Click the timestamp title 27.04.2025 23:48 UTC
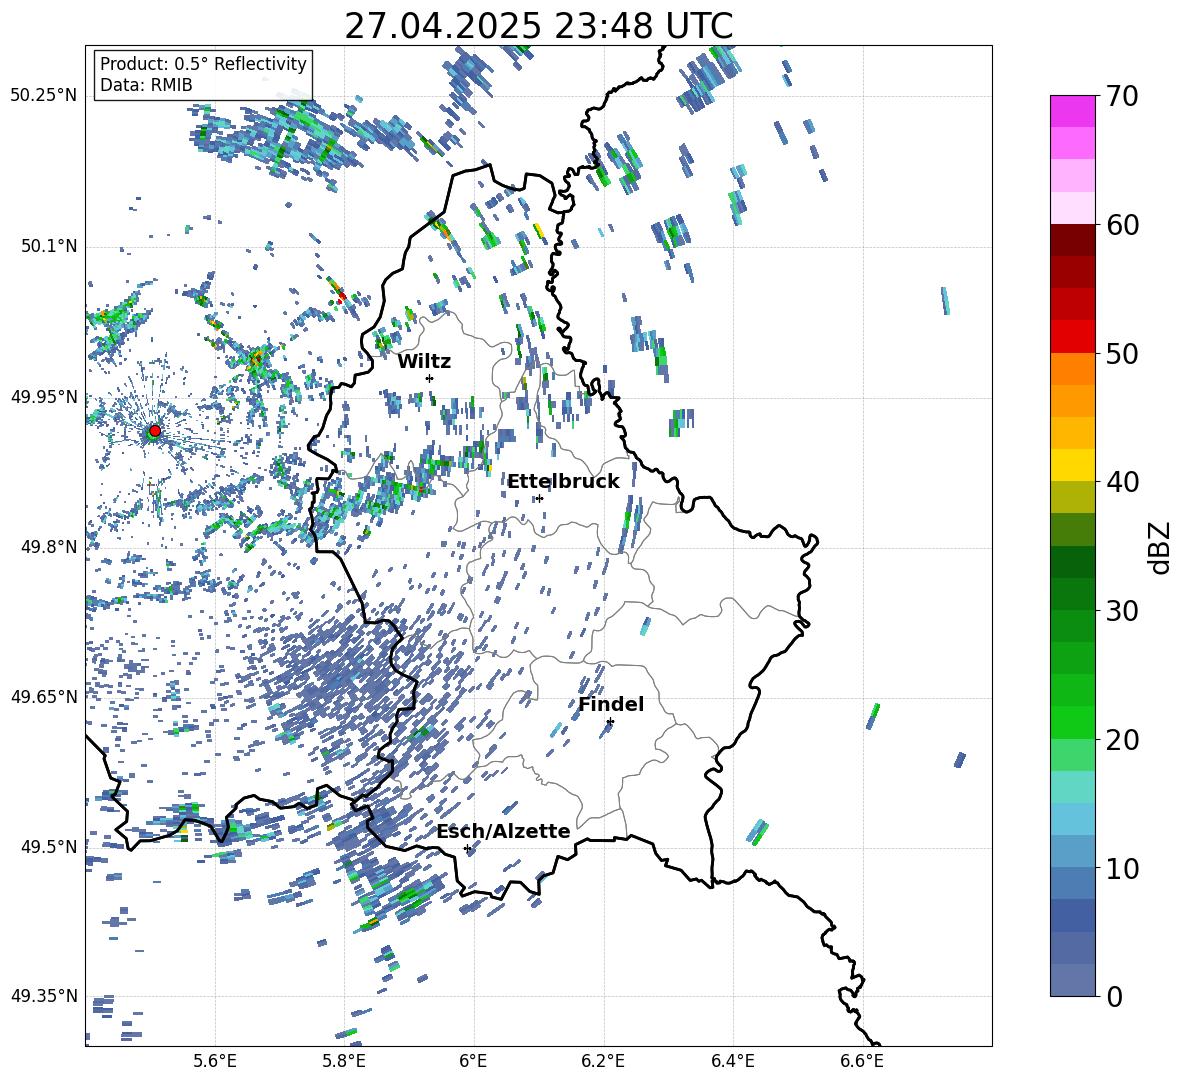The image size is (1184, 1081). 538,26
